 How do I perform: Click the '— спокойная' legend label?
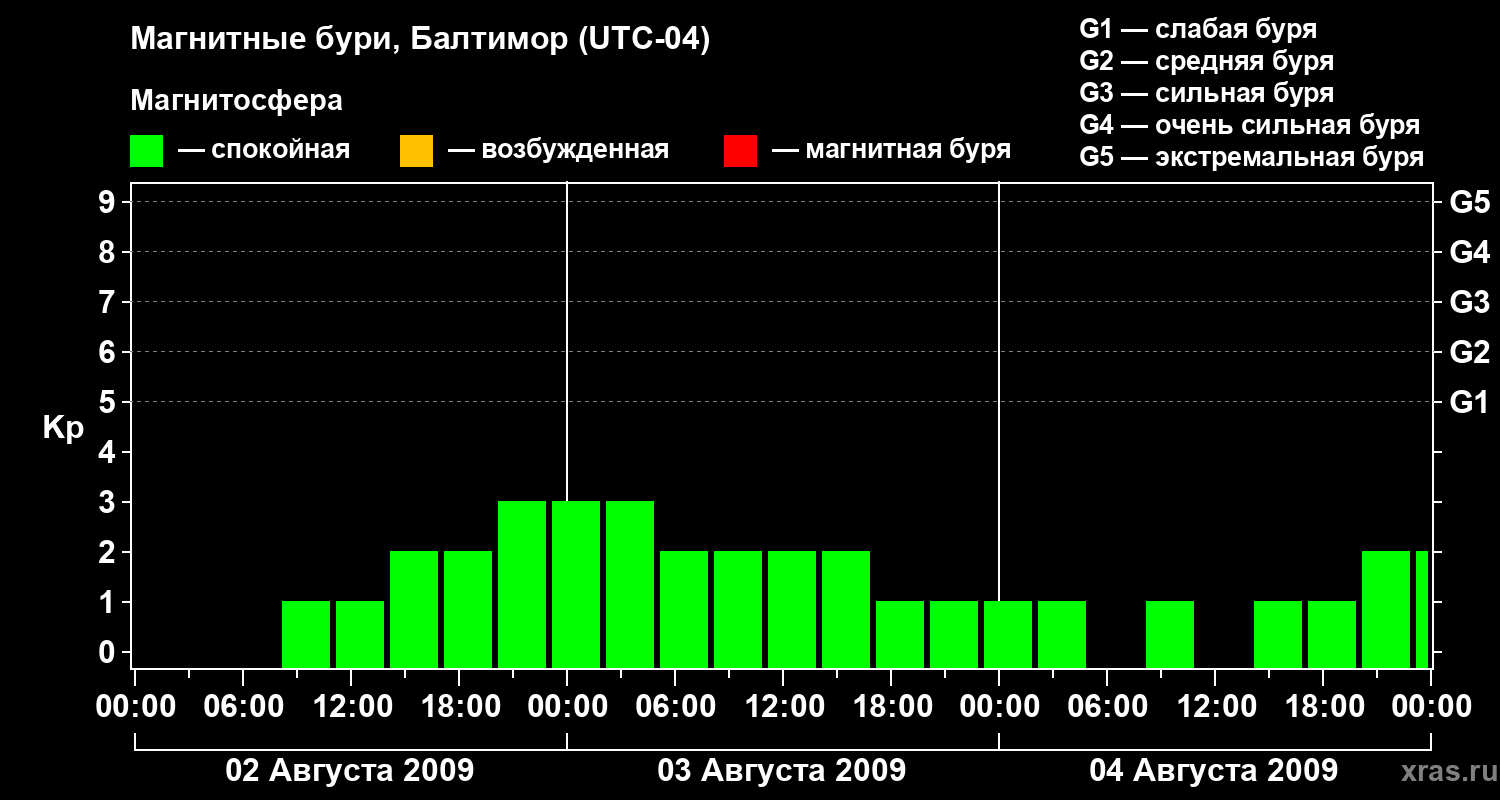[x=264, y=151]
